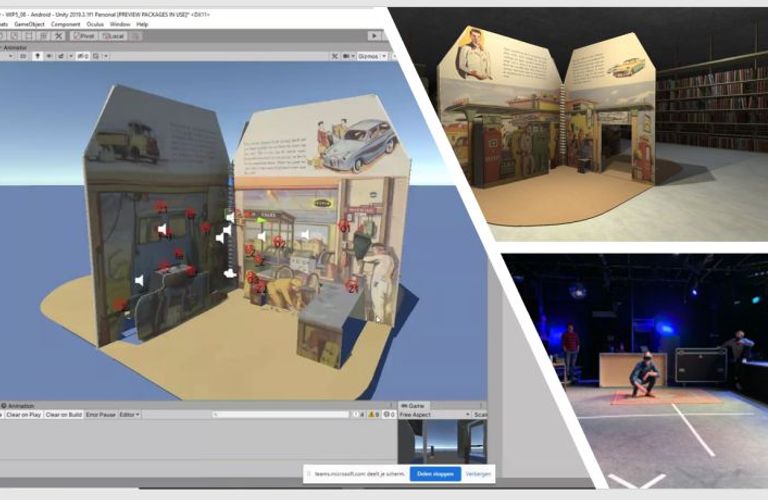Toggle the scene grid icon
768x500 pixels.
[96, 56]
